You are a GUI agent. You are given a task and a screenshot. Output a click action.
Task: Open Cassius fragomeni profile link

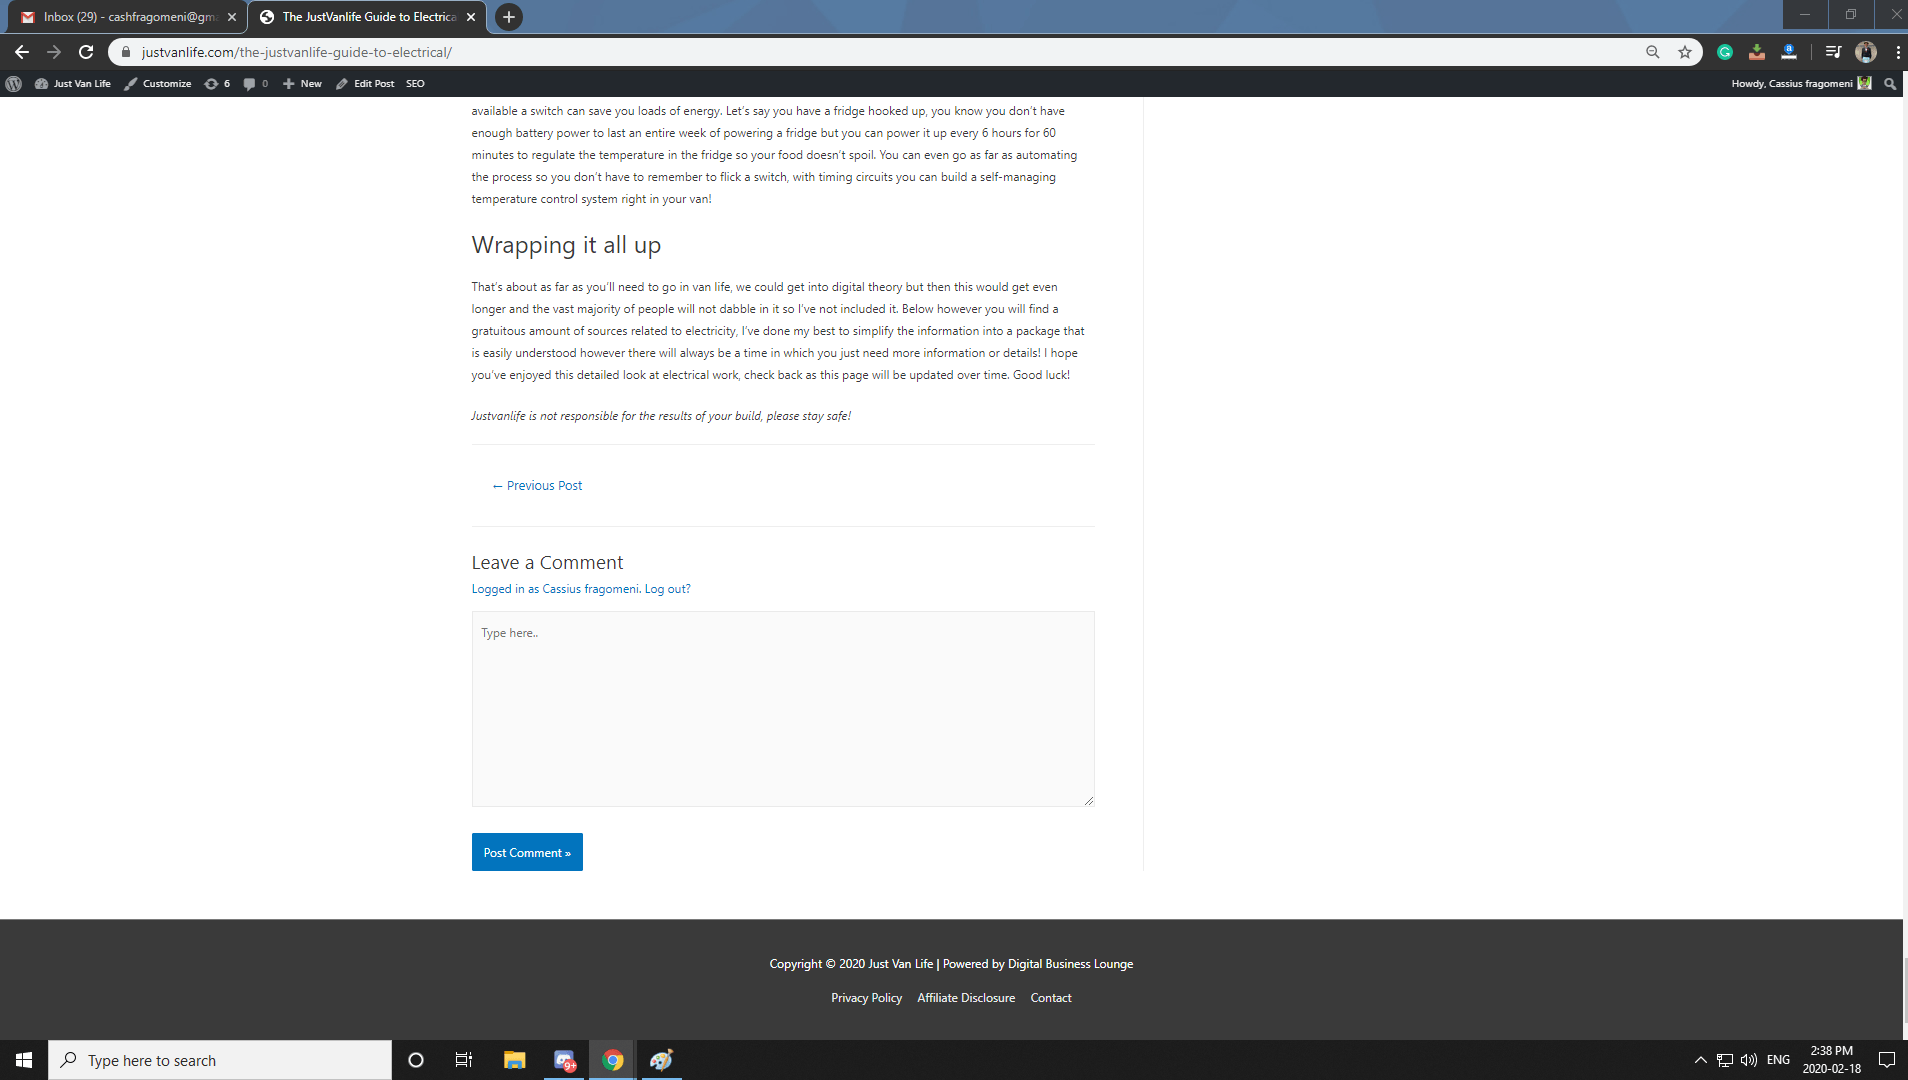(590, 589)
